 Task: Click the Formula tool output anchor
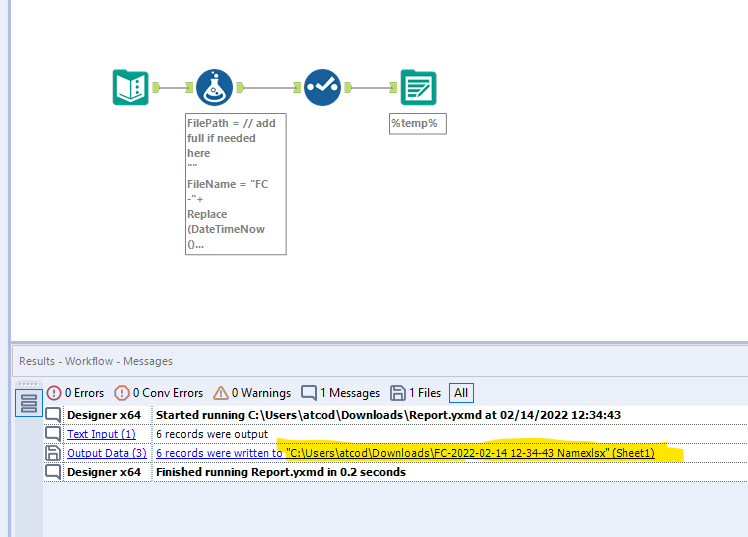coord(240,87)
